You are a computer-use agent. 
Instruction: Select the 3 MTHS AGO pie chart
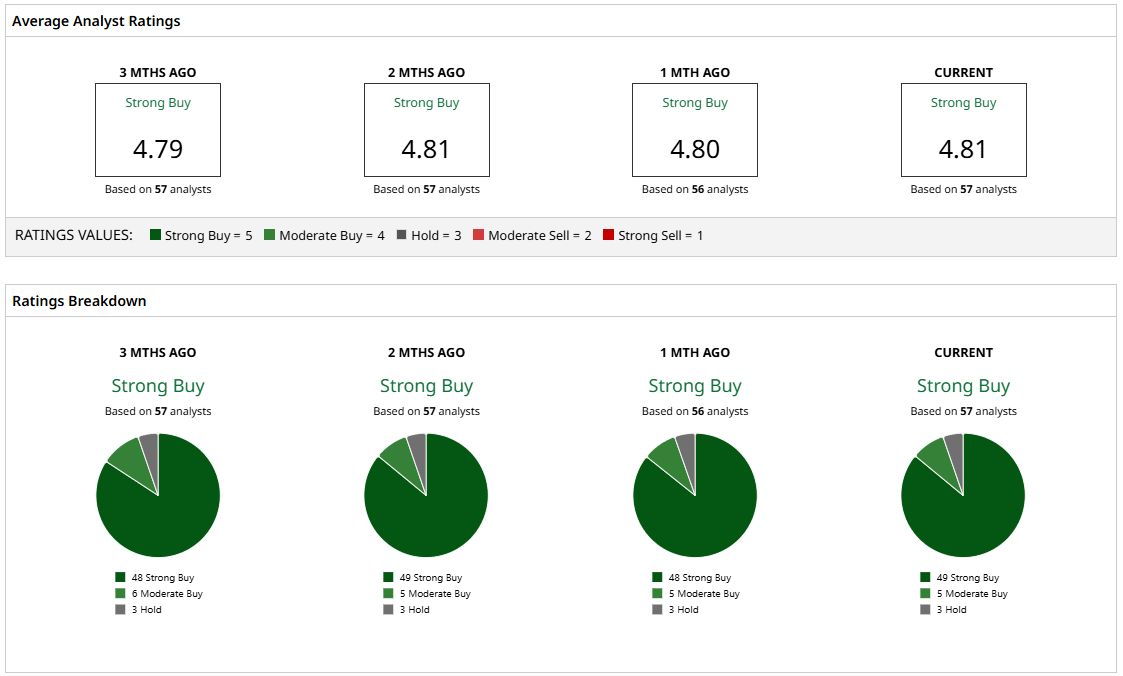pyautogui.click(x=158, y=495)
